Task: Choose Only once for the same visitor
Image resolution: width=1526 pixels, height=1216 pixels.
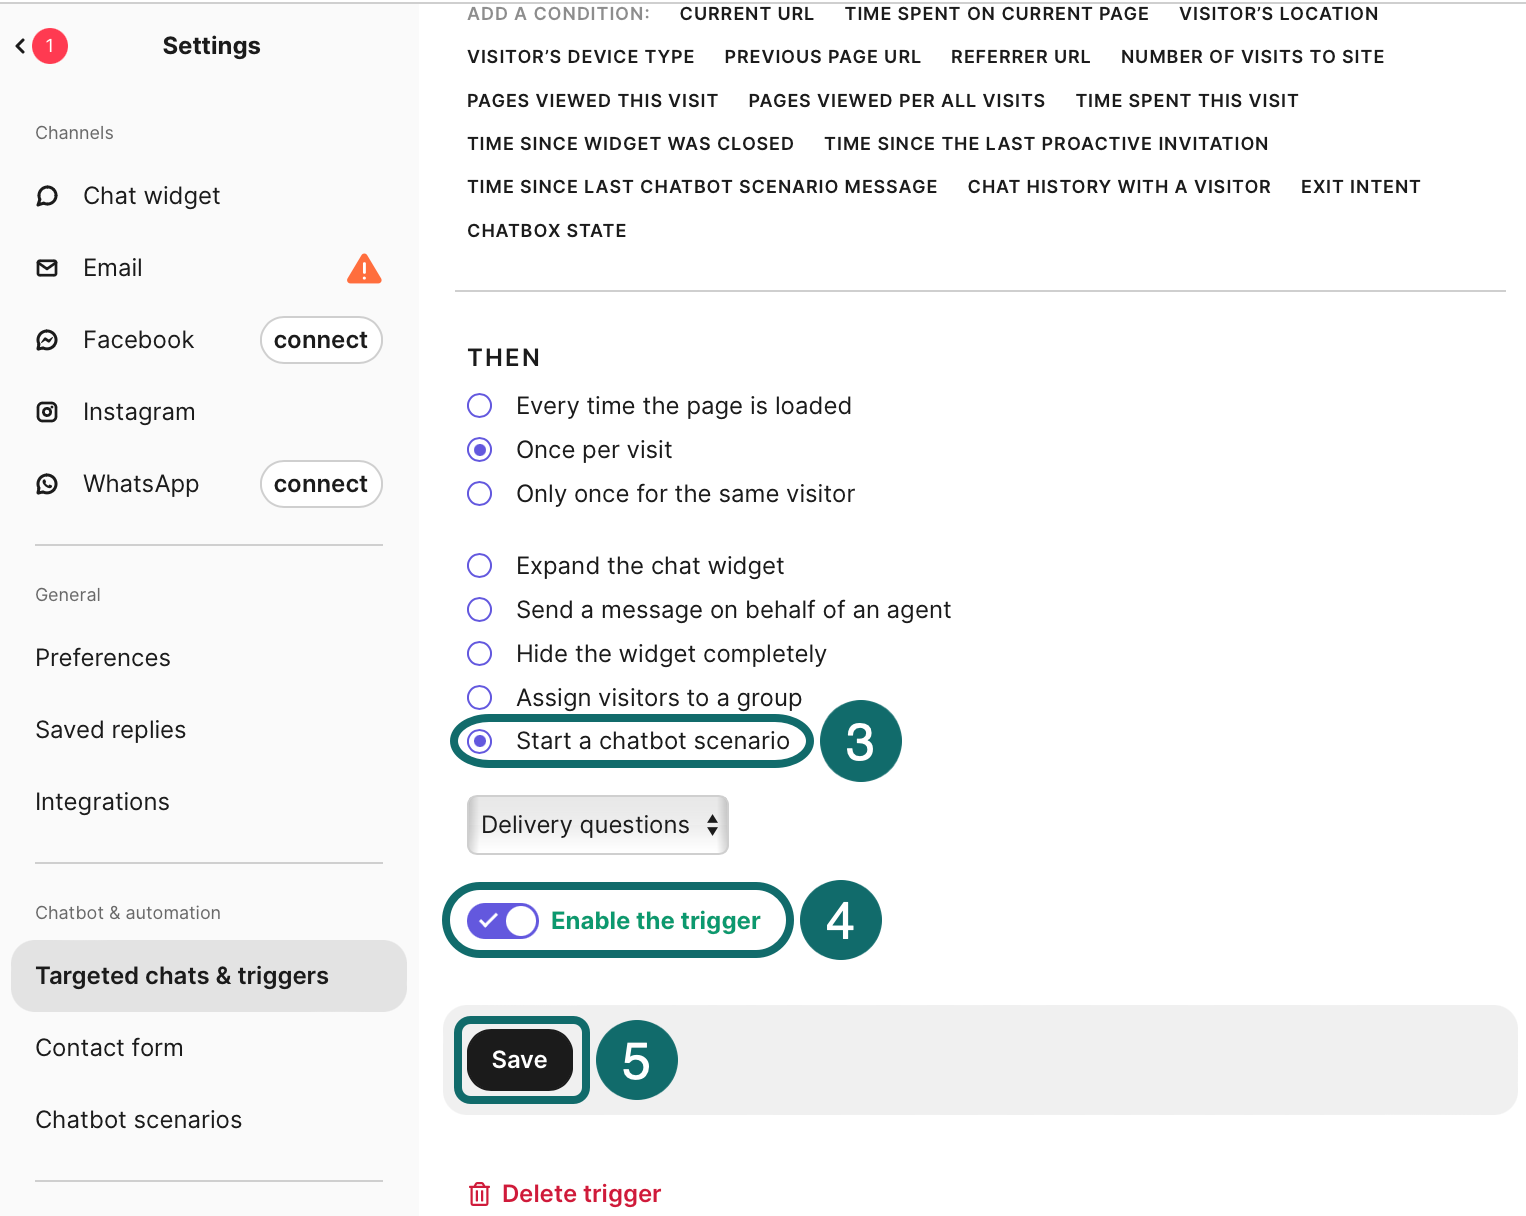Action: point(480,494)
